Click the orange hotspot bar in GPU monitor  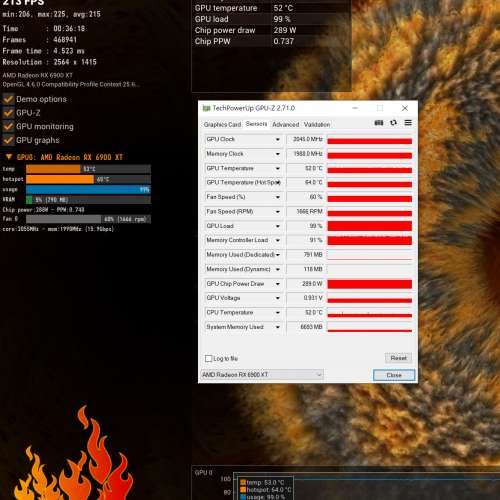pyautogui.click(x=60, y=179)
